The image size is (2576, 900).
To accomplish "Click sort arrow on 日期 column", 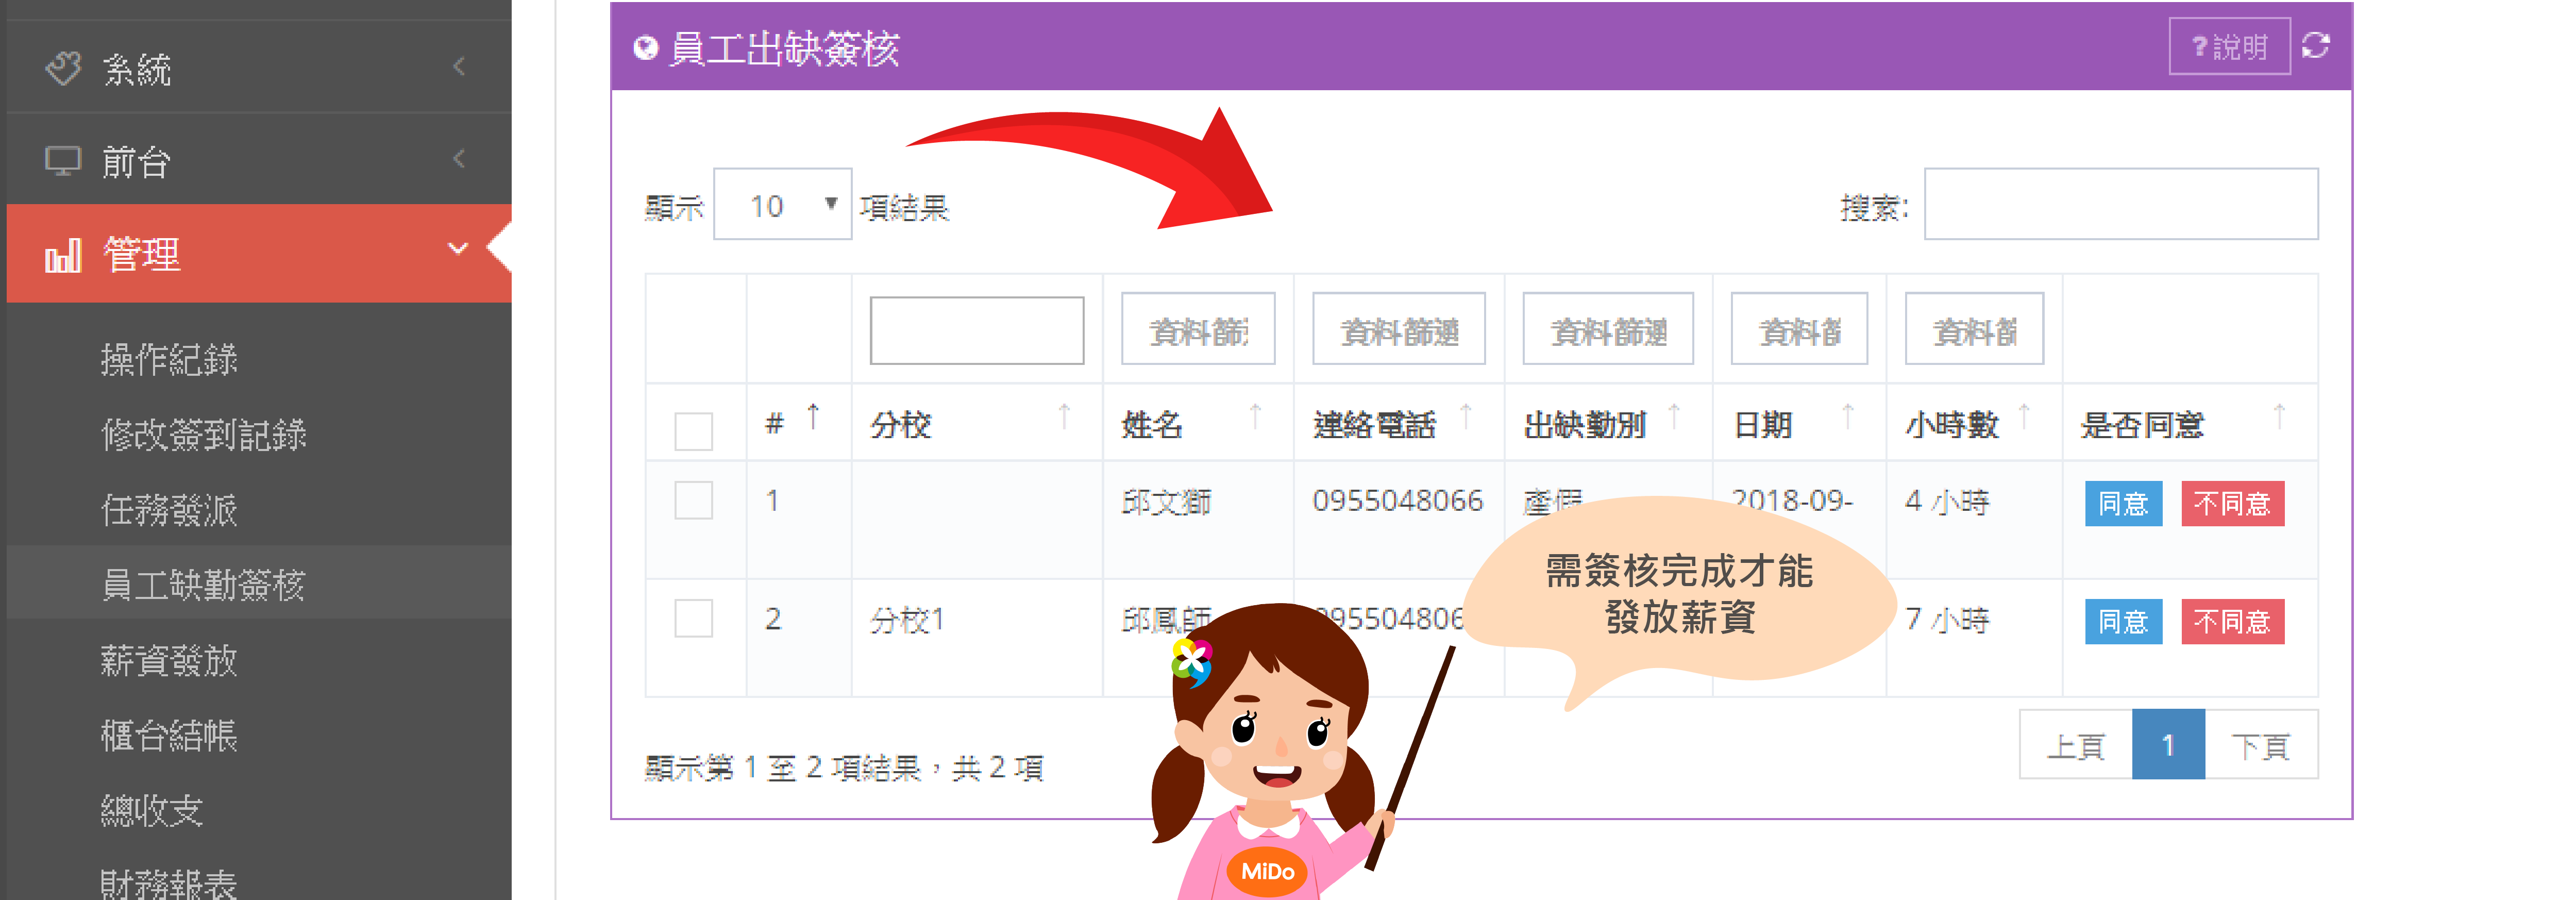I will (1847, 417).
